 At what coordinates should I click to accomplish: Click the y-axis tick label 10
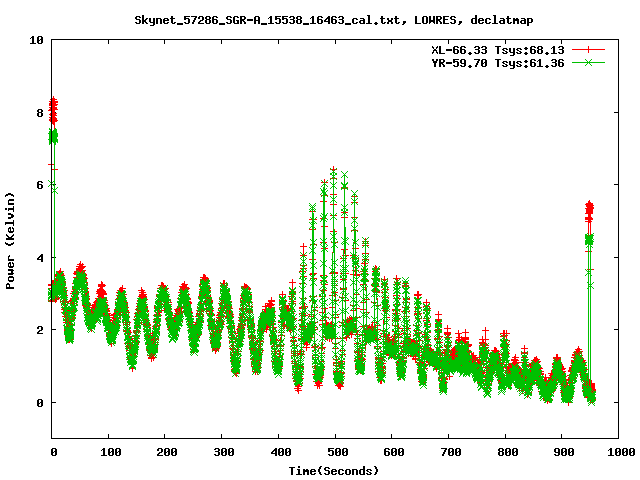pos(36,40)
